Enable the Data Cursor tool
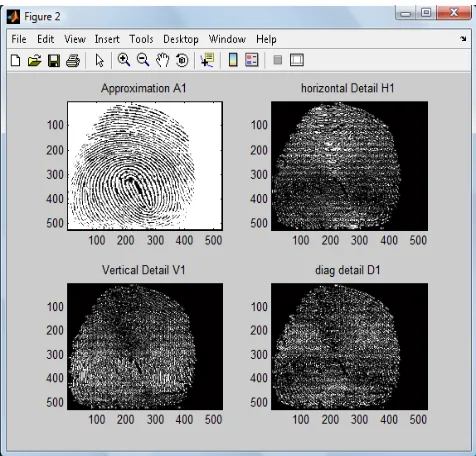This screenshot has height=456, width=476. click(207, 60)
